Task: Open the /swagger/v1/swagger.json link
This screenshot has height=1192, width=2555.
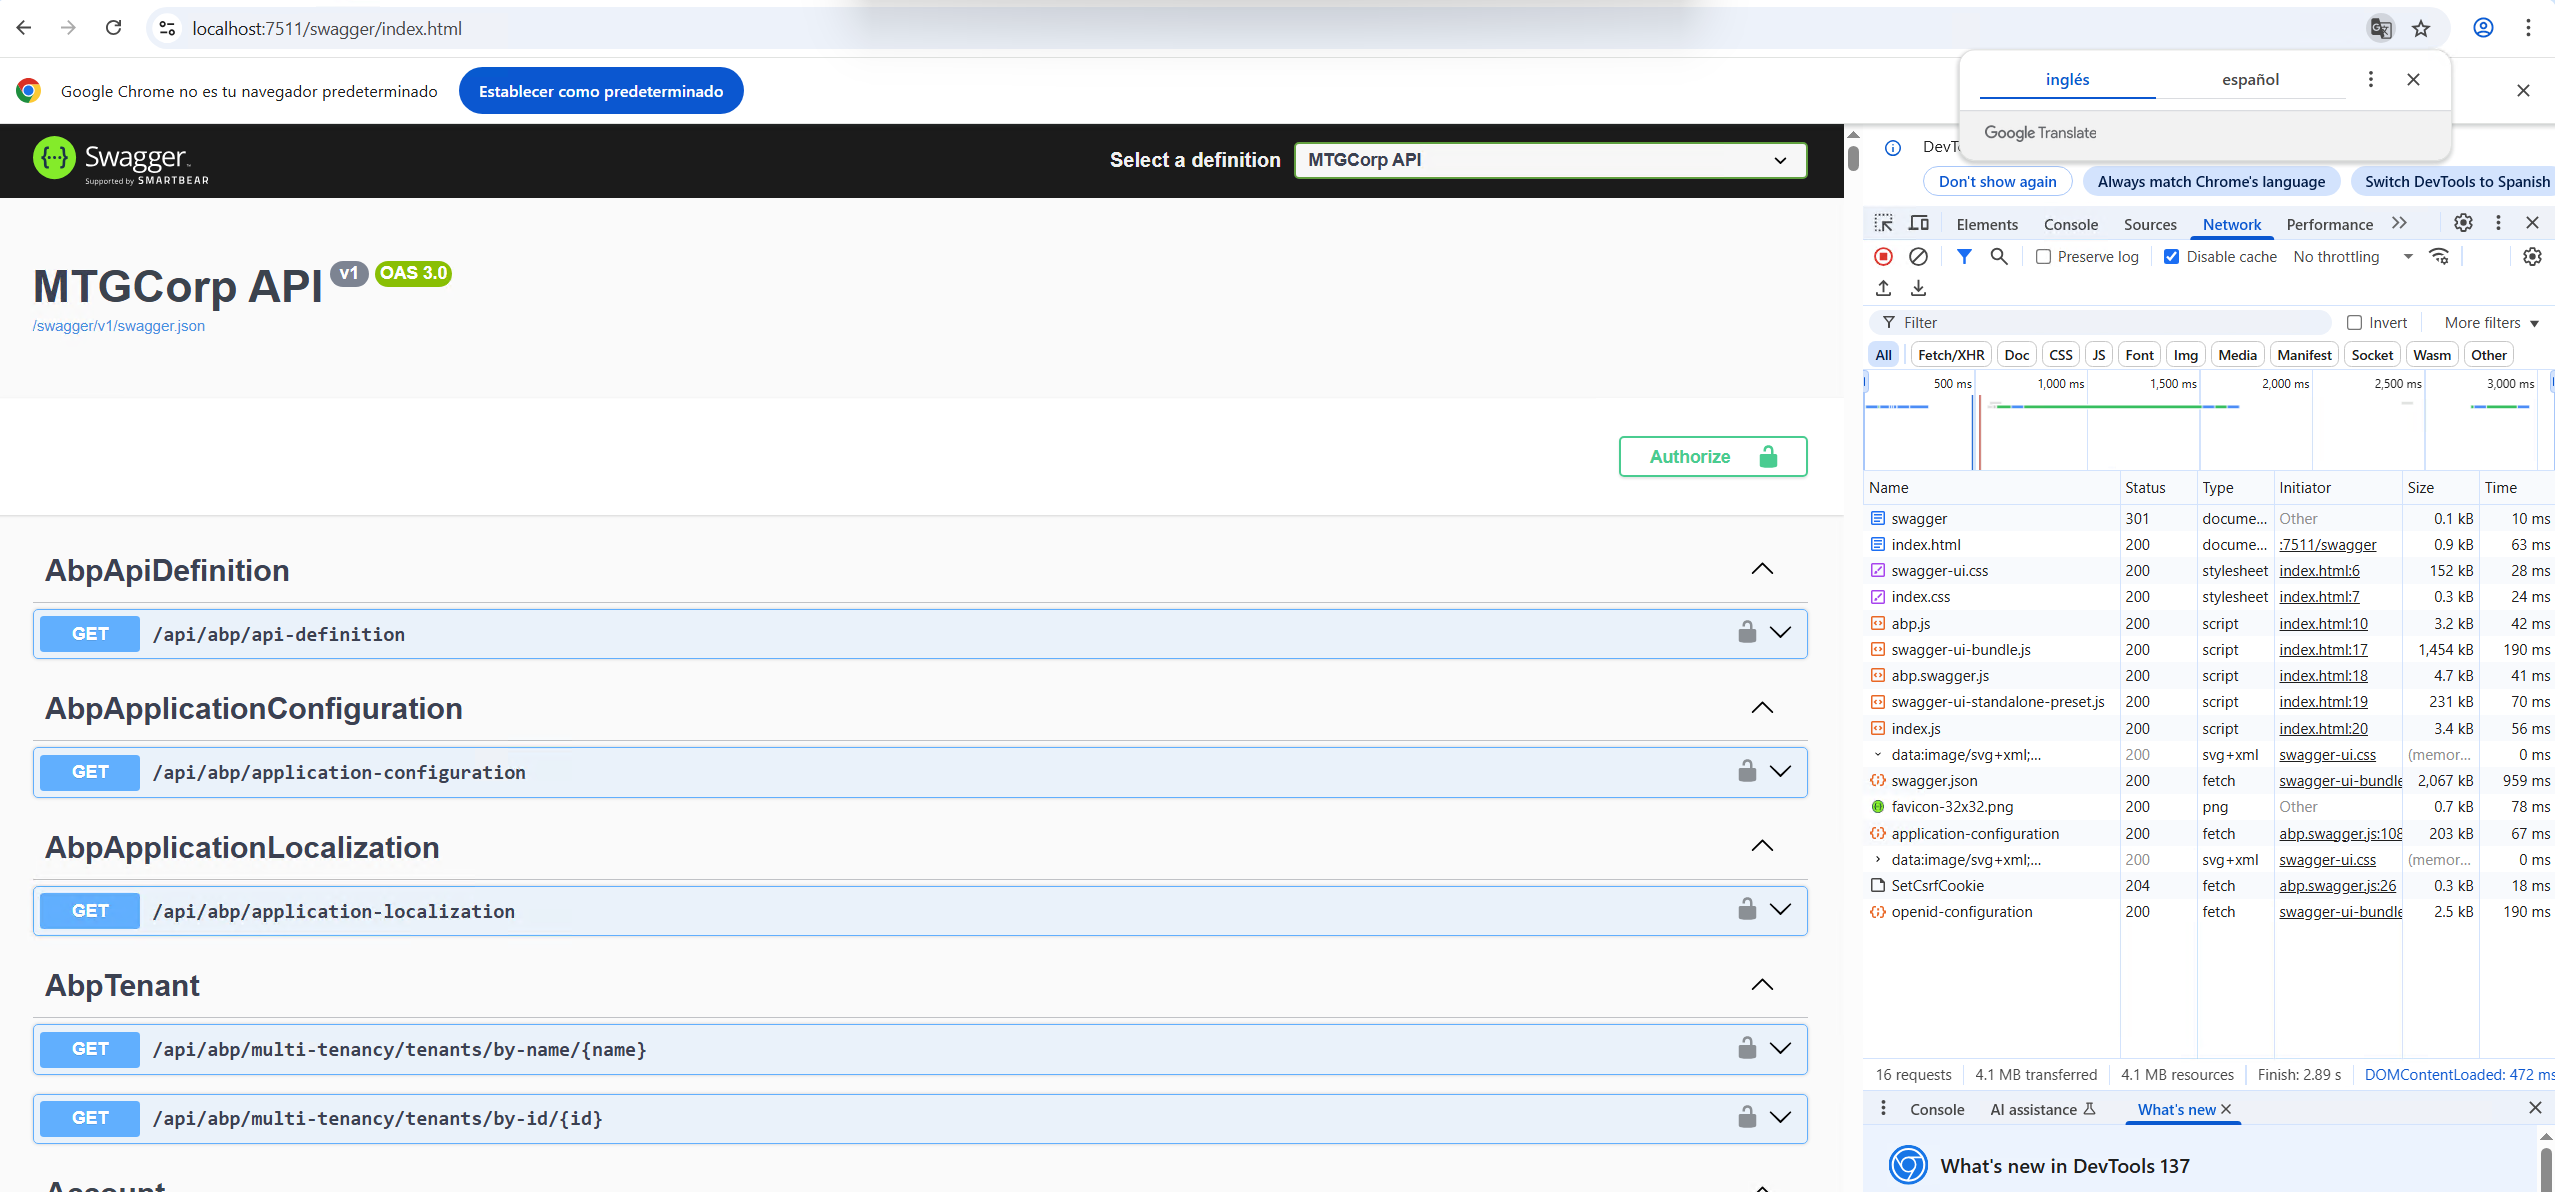Action: coord(119,326)
